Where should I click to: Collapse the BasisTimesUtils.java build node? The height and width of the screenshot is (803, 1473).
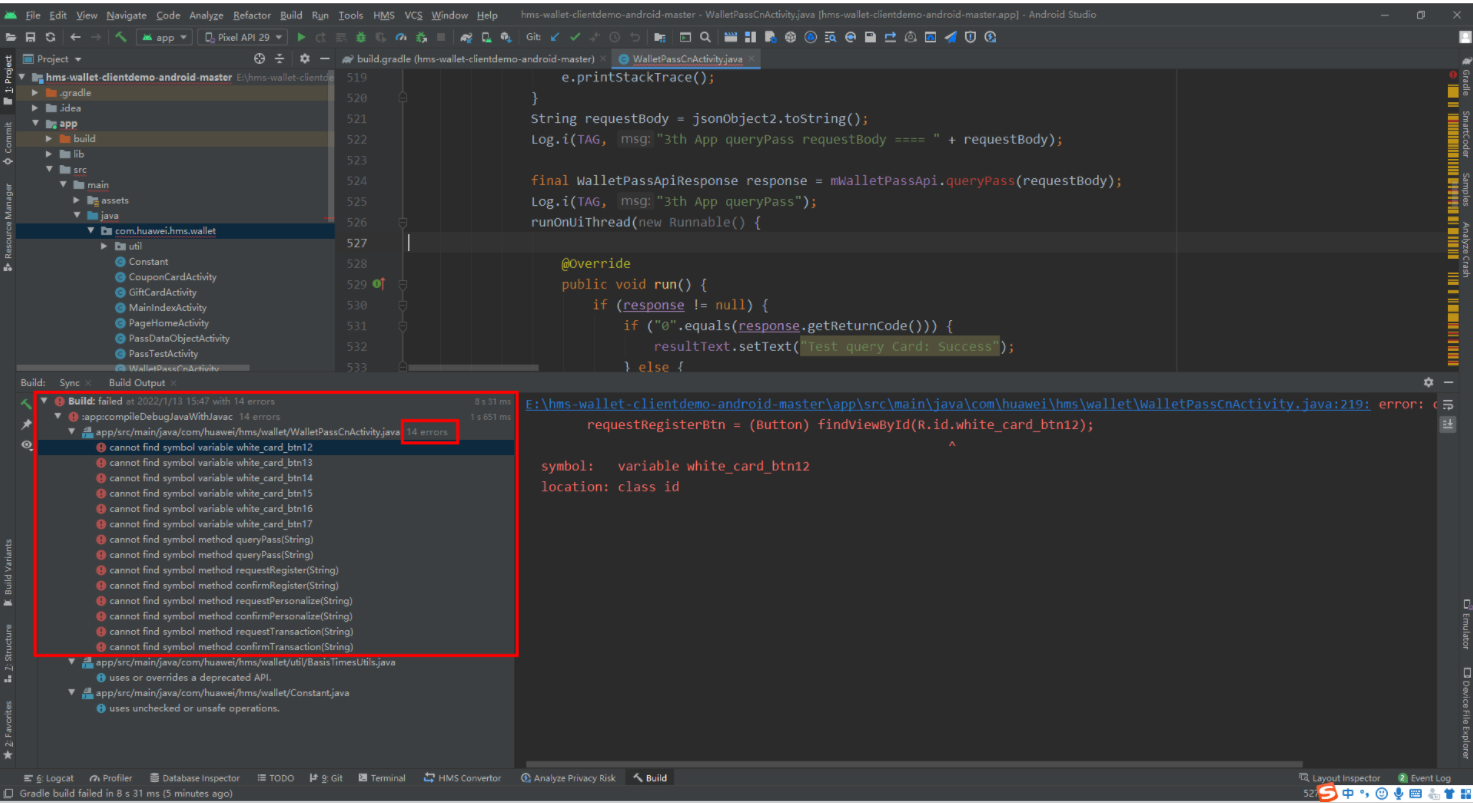(72, 662)
